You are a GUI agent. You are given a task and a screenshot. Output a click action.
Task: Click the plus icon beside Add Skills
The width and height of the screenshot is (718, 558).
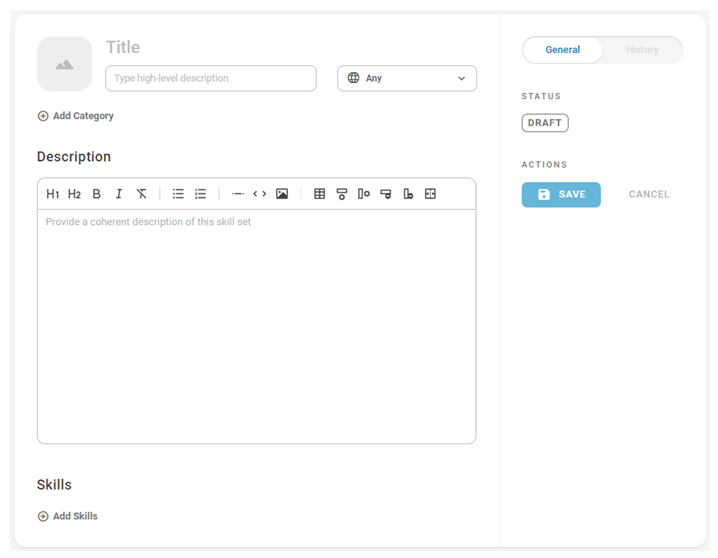43,516
